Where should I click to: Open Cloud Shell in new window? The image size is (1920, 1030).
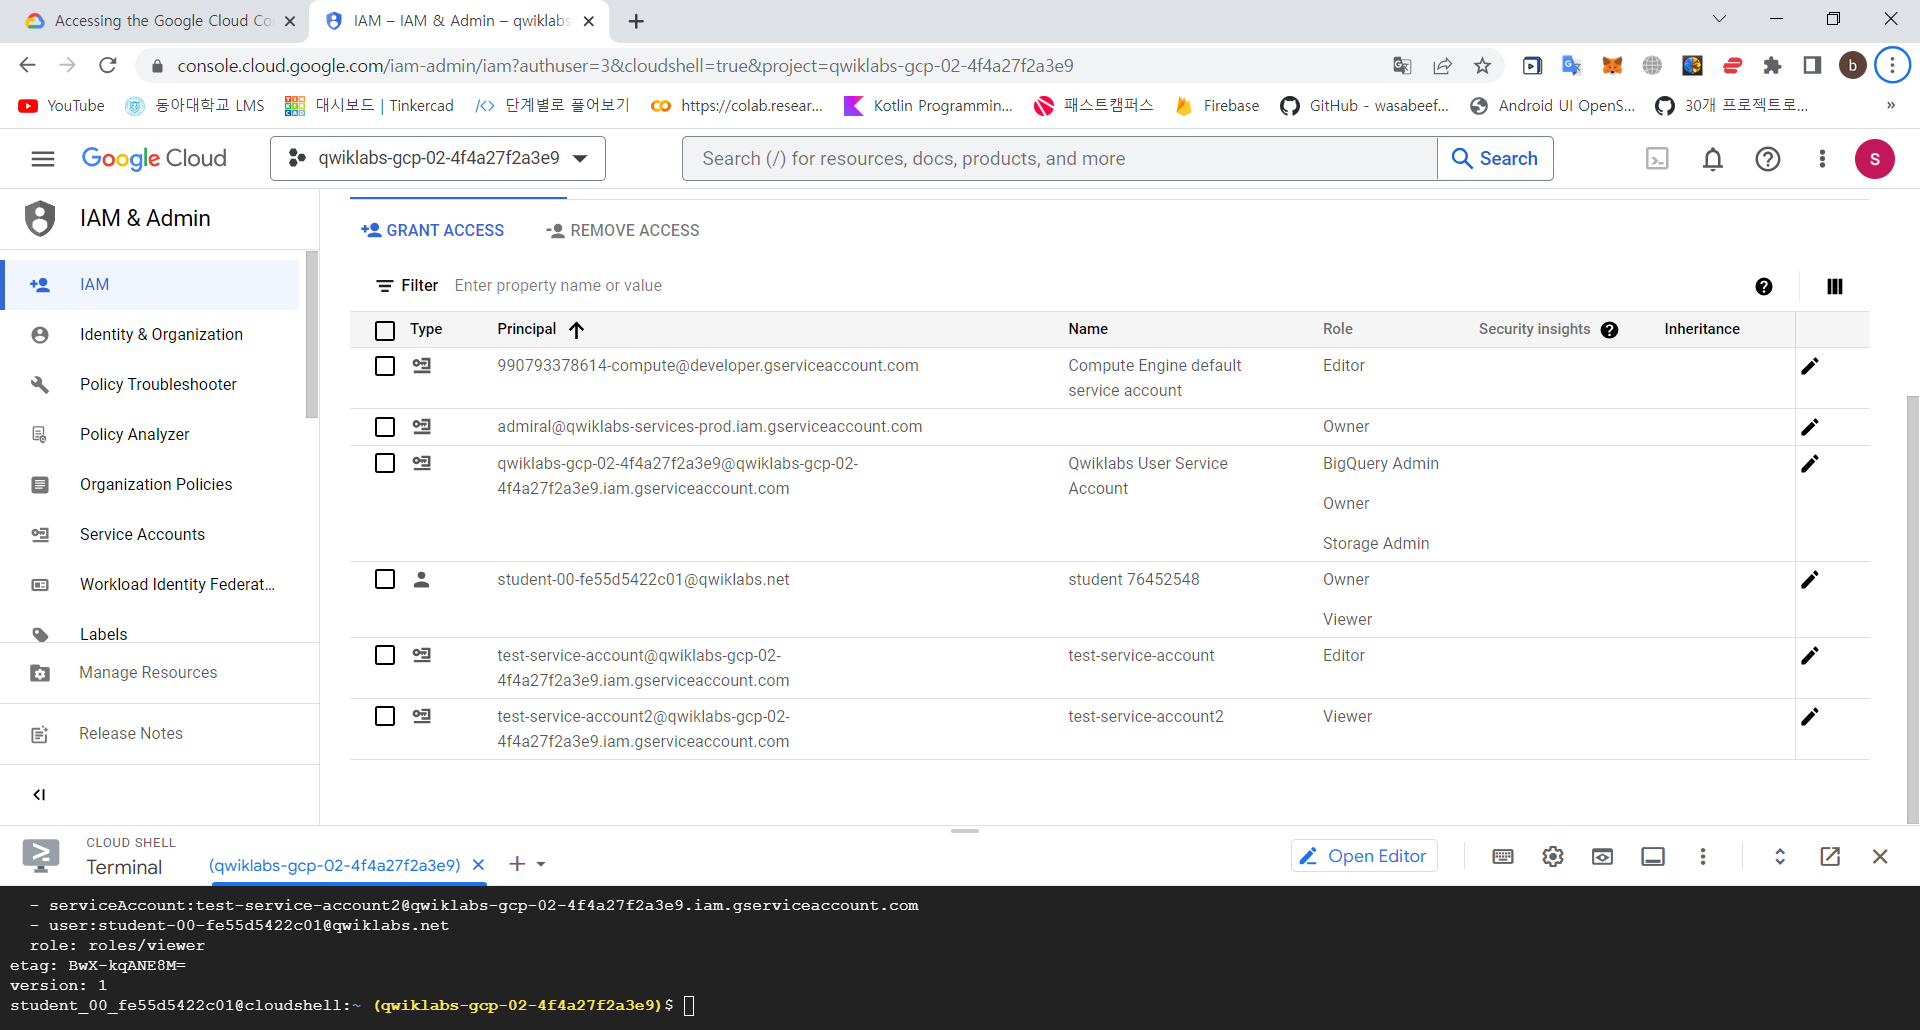pyautogui.click(x=1830, y=856)
